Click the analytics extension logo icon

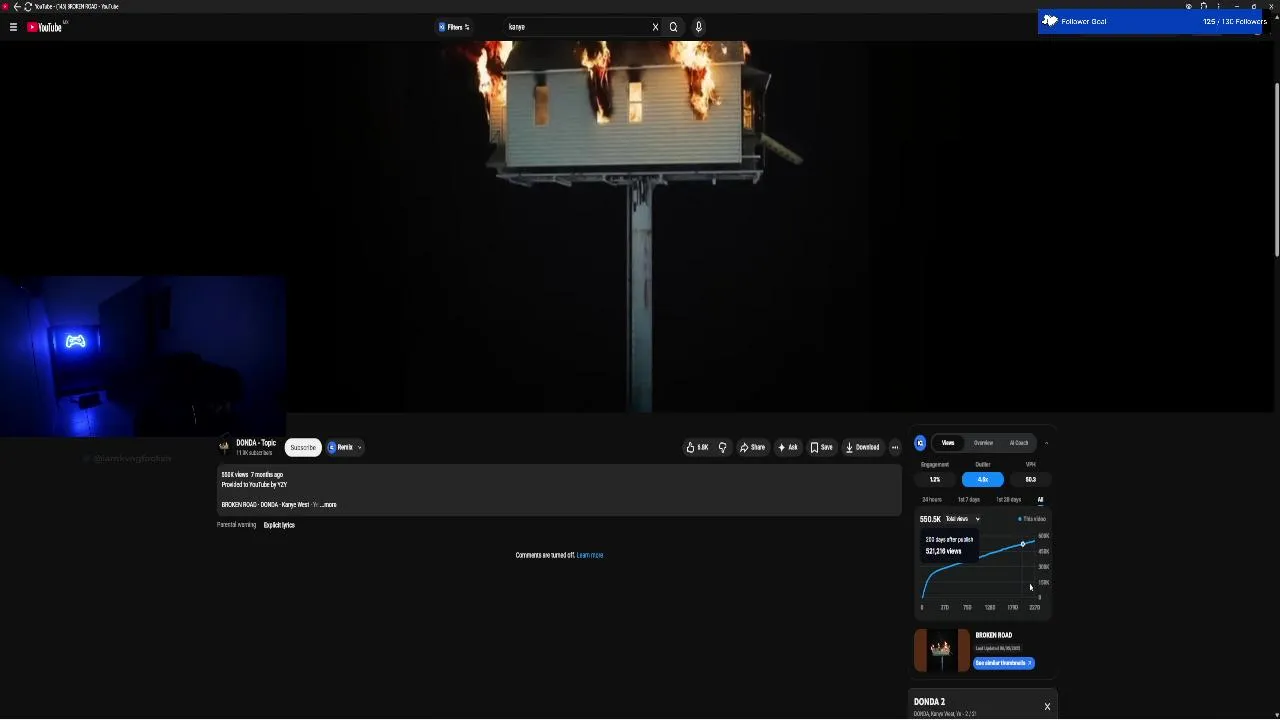click(x=920, y=443)
